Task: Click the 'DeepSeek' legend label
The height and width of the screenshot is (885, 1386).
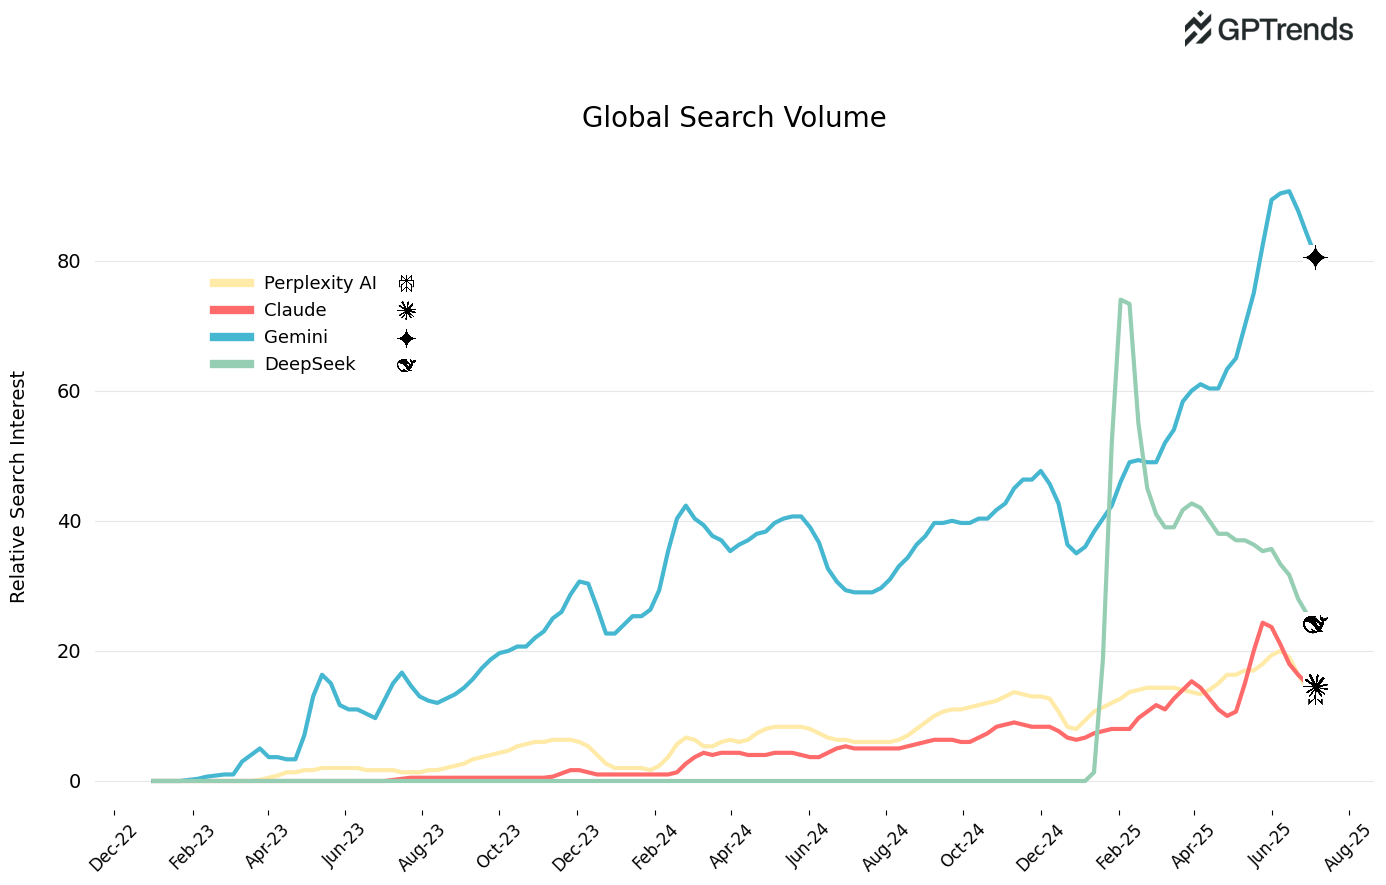Action: [x=310, y=364]
